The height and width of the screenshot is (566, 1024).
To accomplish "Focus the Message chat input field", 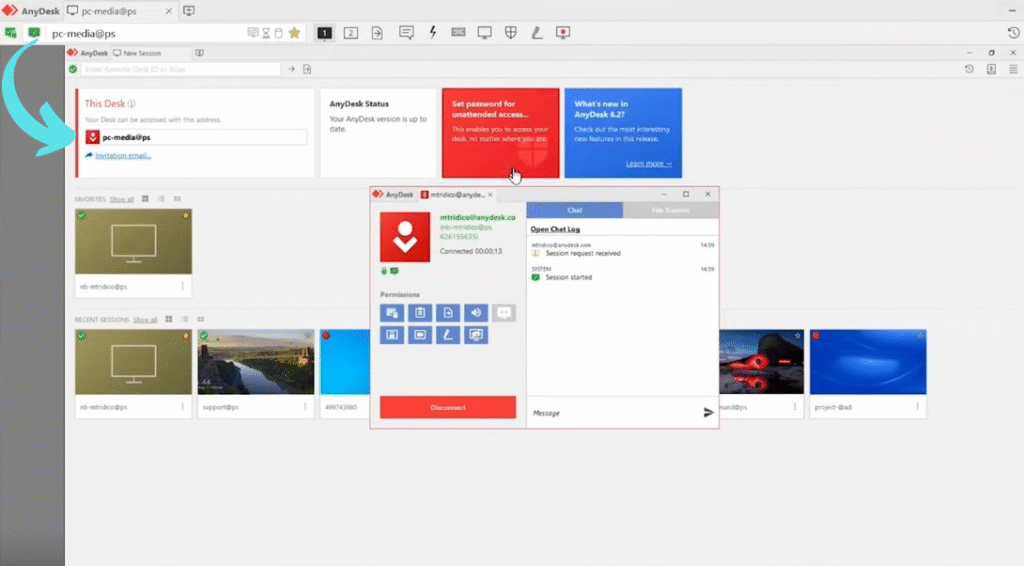I will point(613,413).
